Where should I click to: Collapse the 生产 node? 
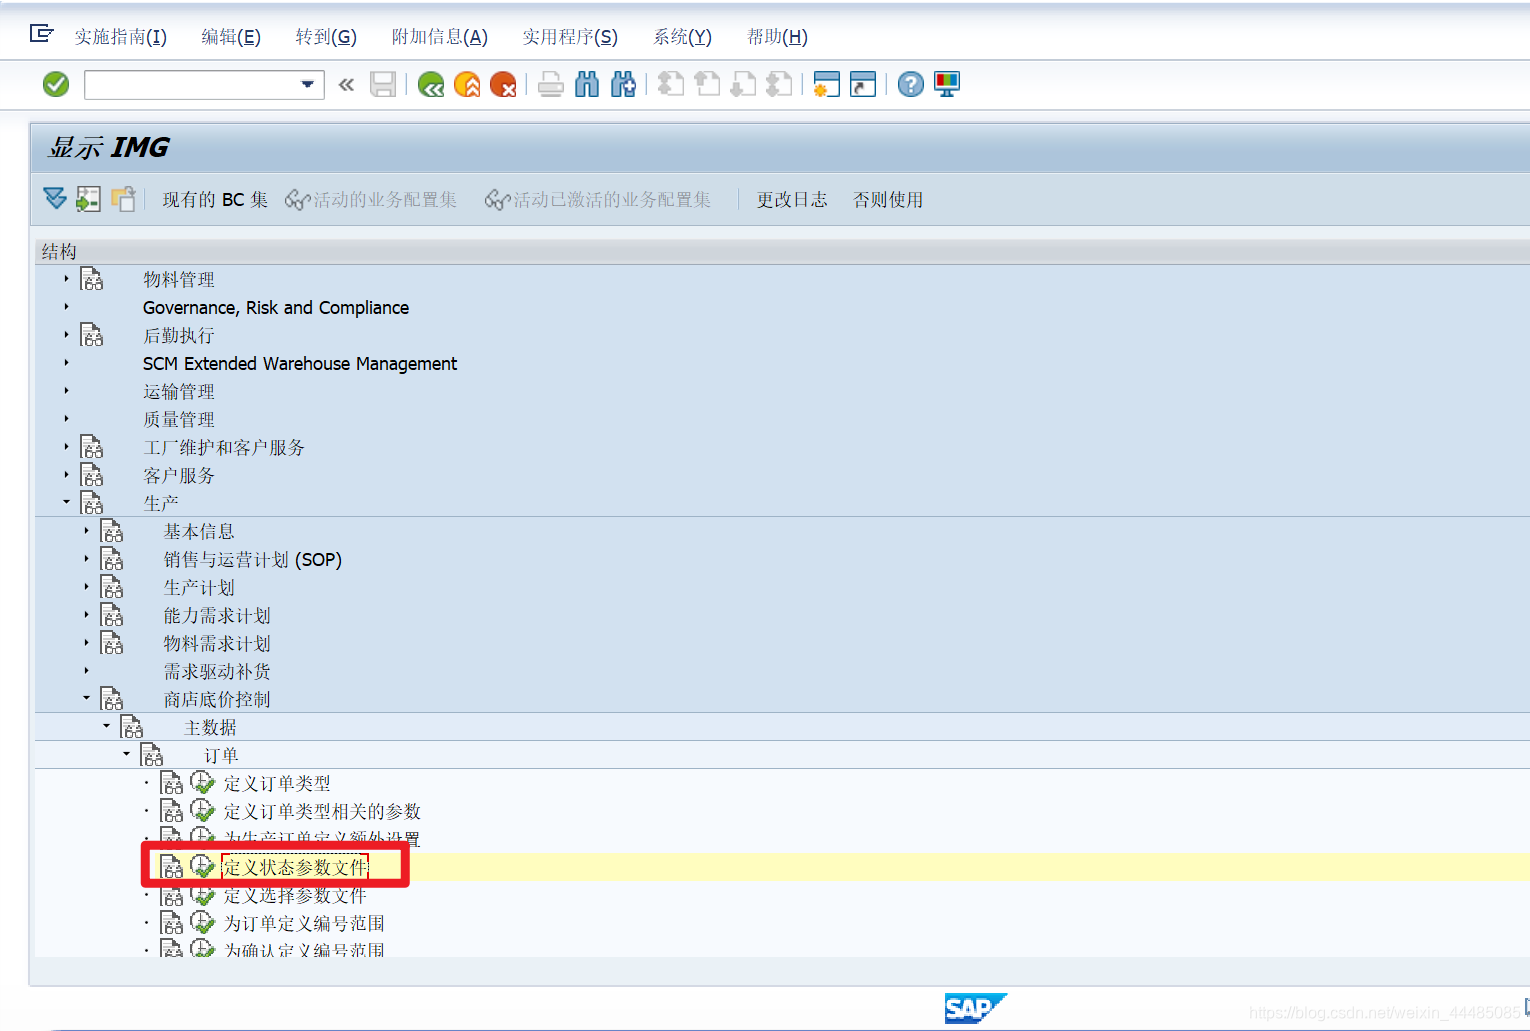(x=67, y=502)
